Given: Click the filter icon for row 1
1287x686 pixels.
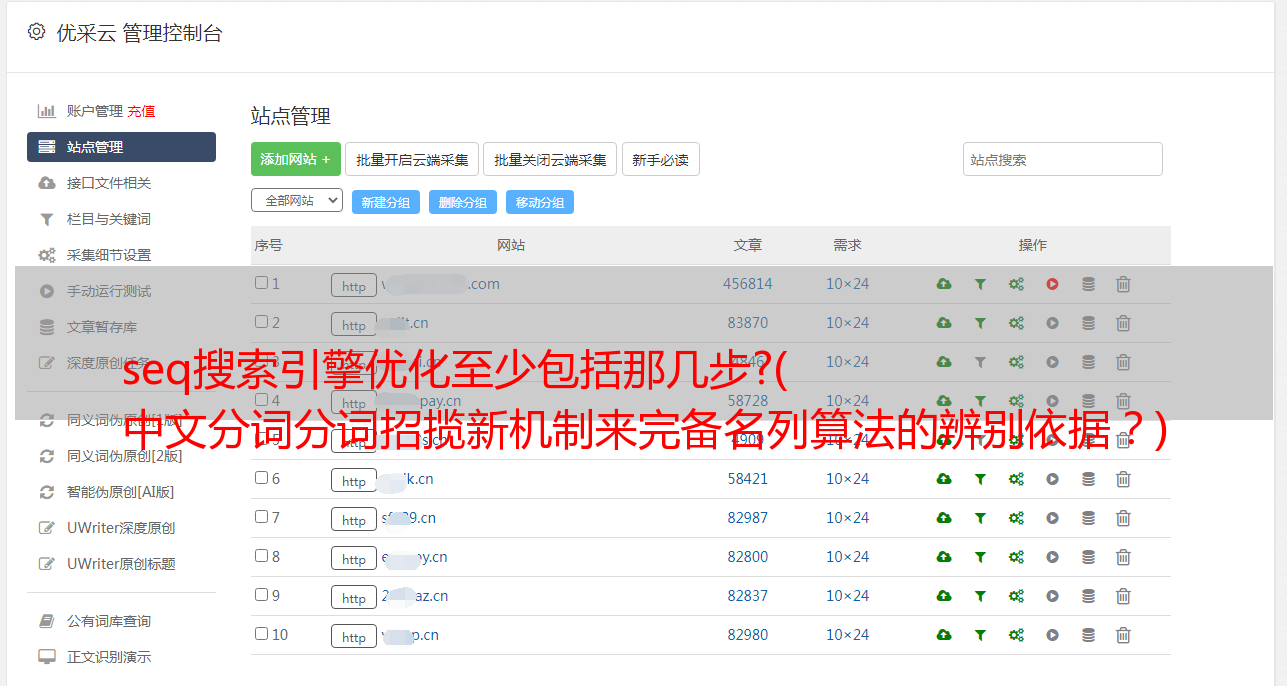Looking at the screenshot, I should click(x=980, y=284).
